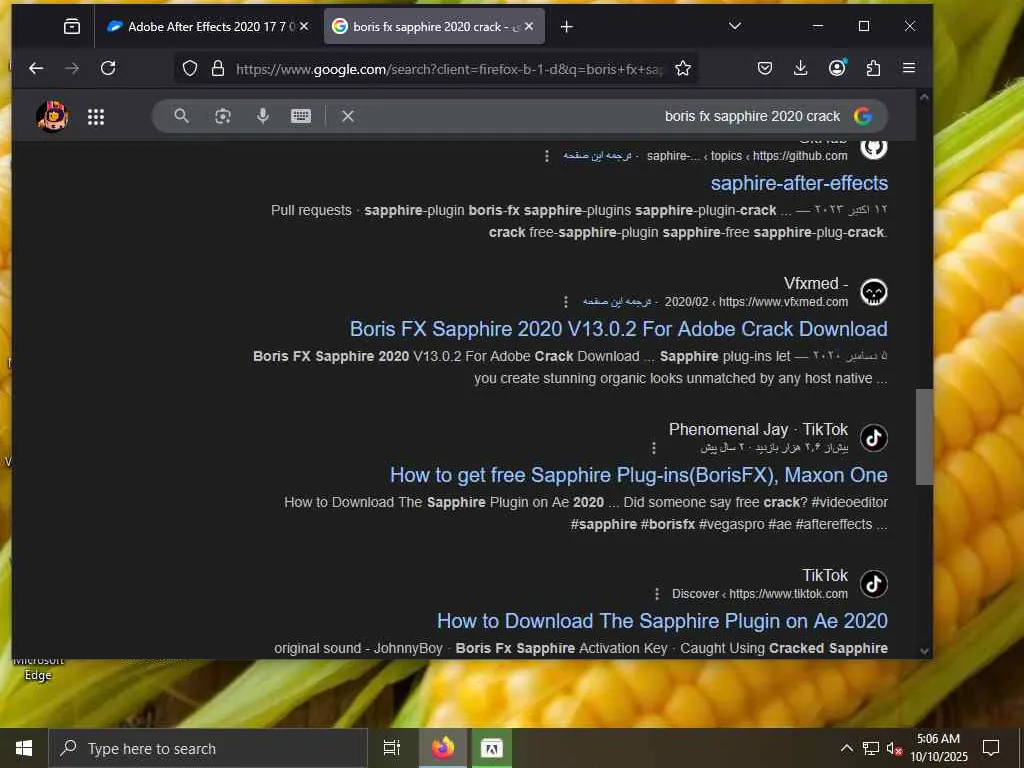This screenshot has height=768, width=1024.
Task: Open the taskbar clock and date
Action: click(x=938, y=748)
